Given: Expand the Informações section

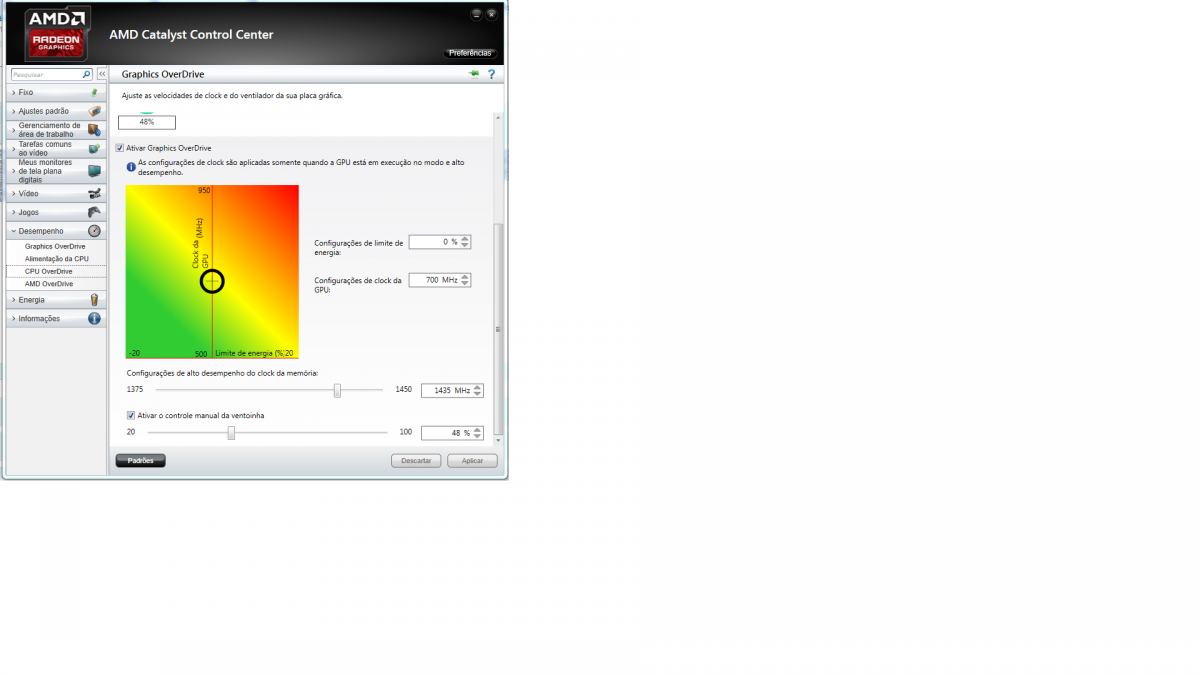Looking at the screenshot, I should (55, 318).
